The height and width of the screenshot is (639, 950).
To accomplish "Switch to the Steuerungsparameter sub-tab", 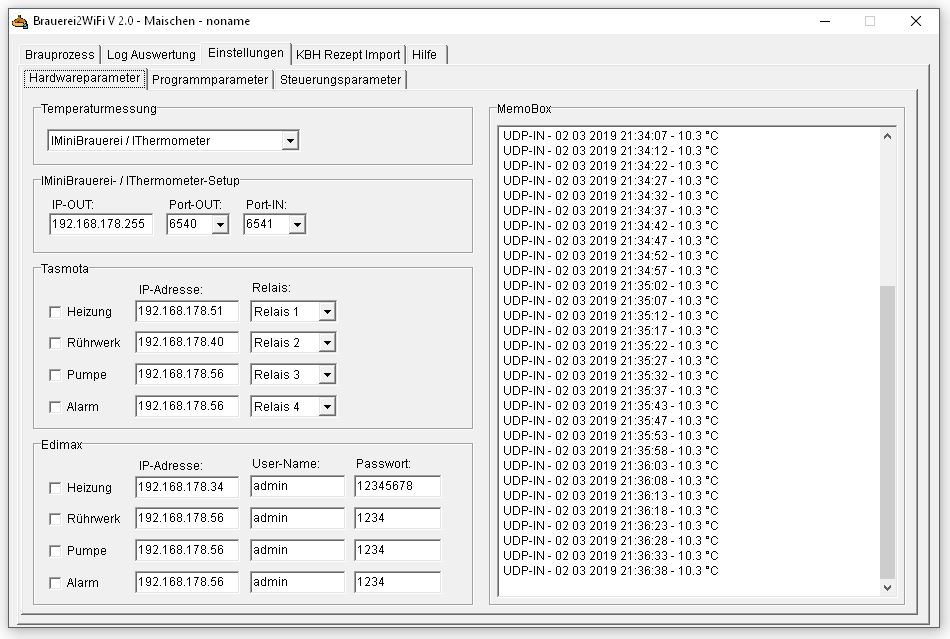I will click(340, 80).
